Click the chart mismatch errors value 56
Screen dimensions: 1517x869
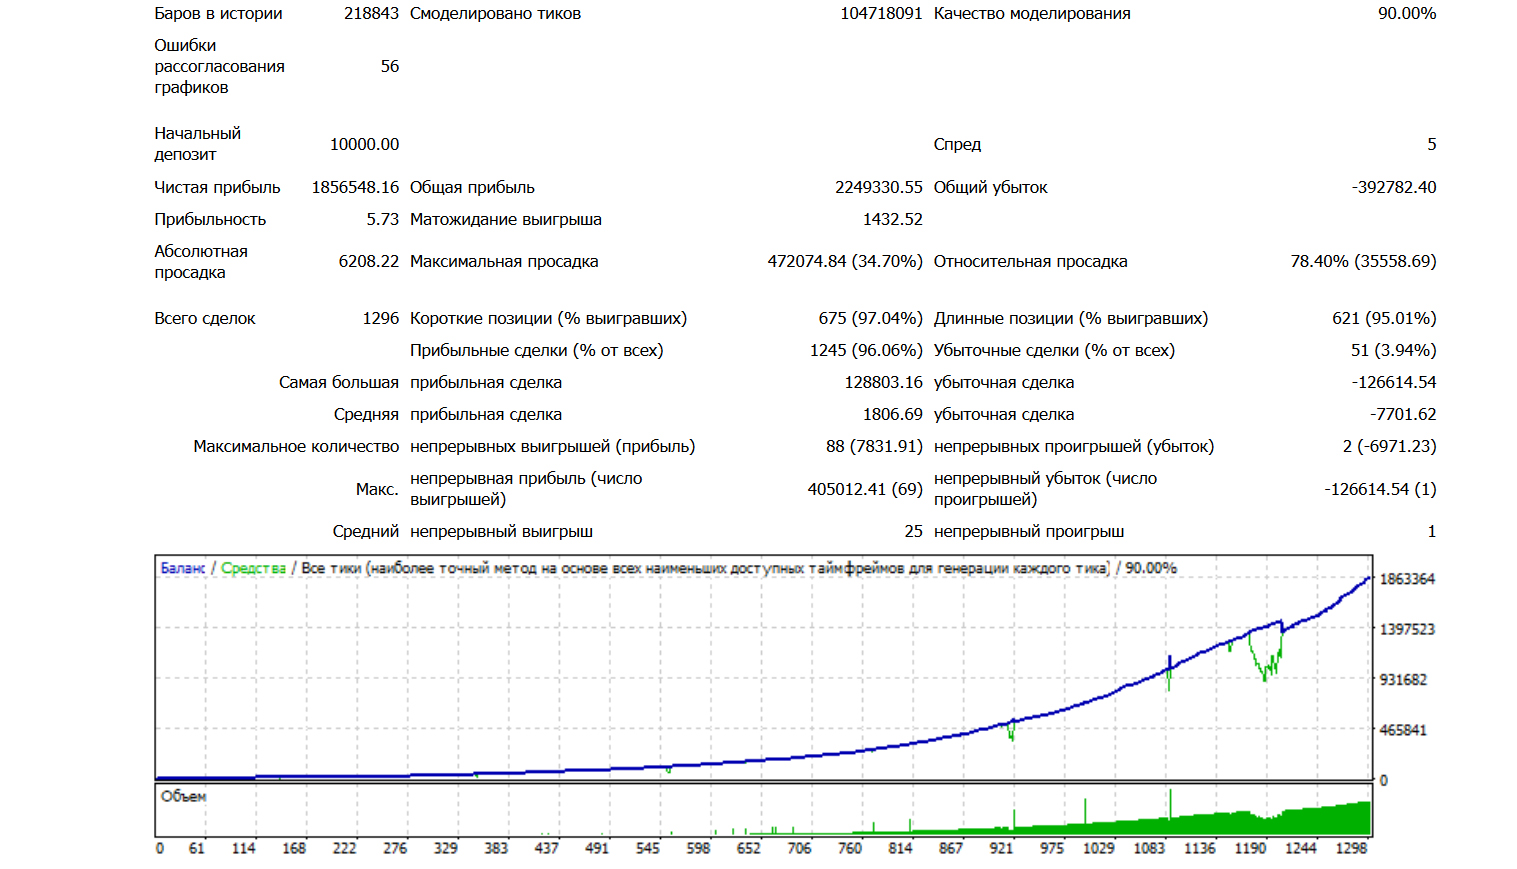390,66
